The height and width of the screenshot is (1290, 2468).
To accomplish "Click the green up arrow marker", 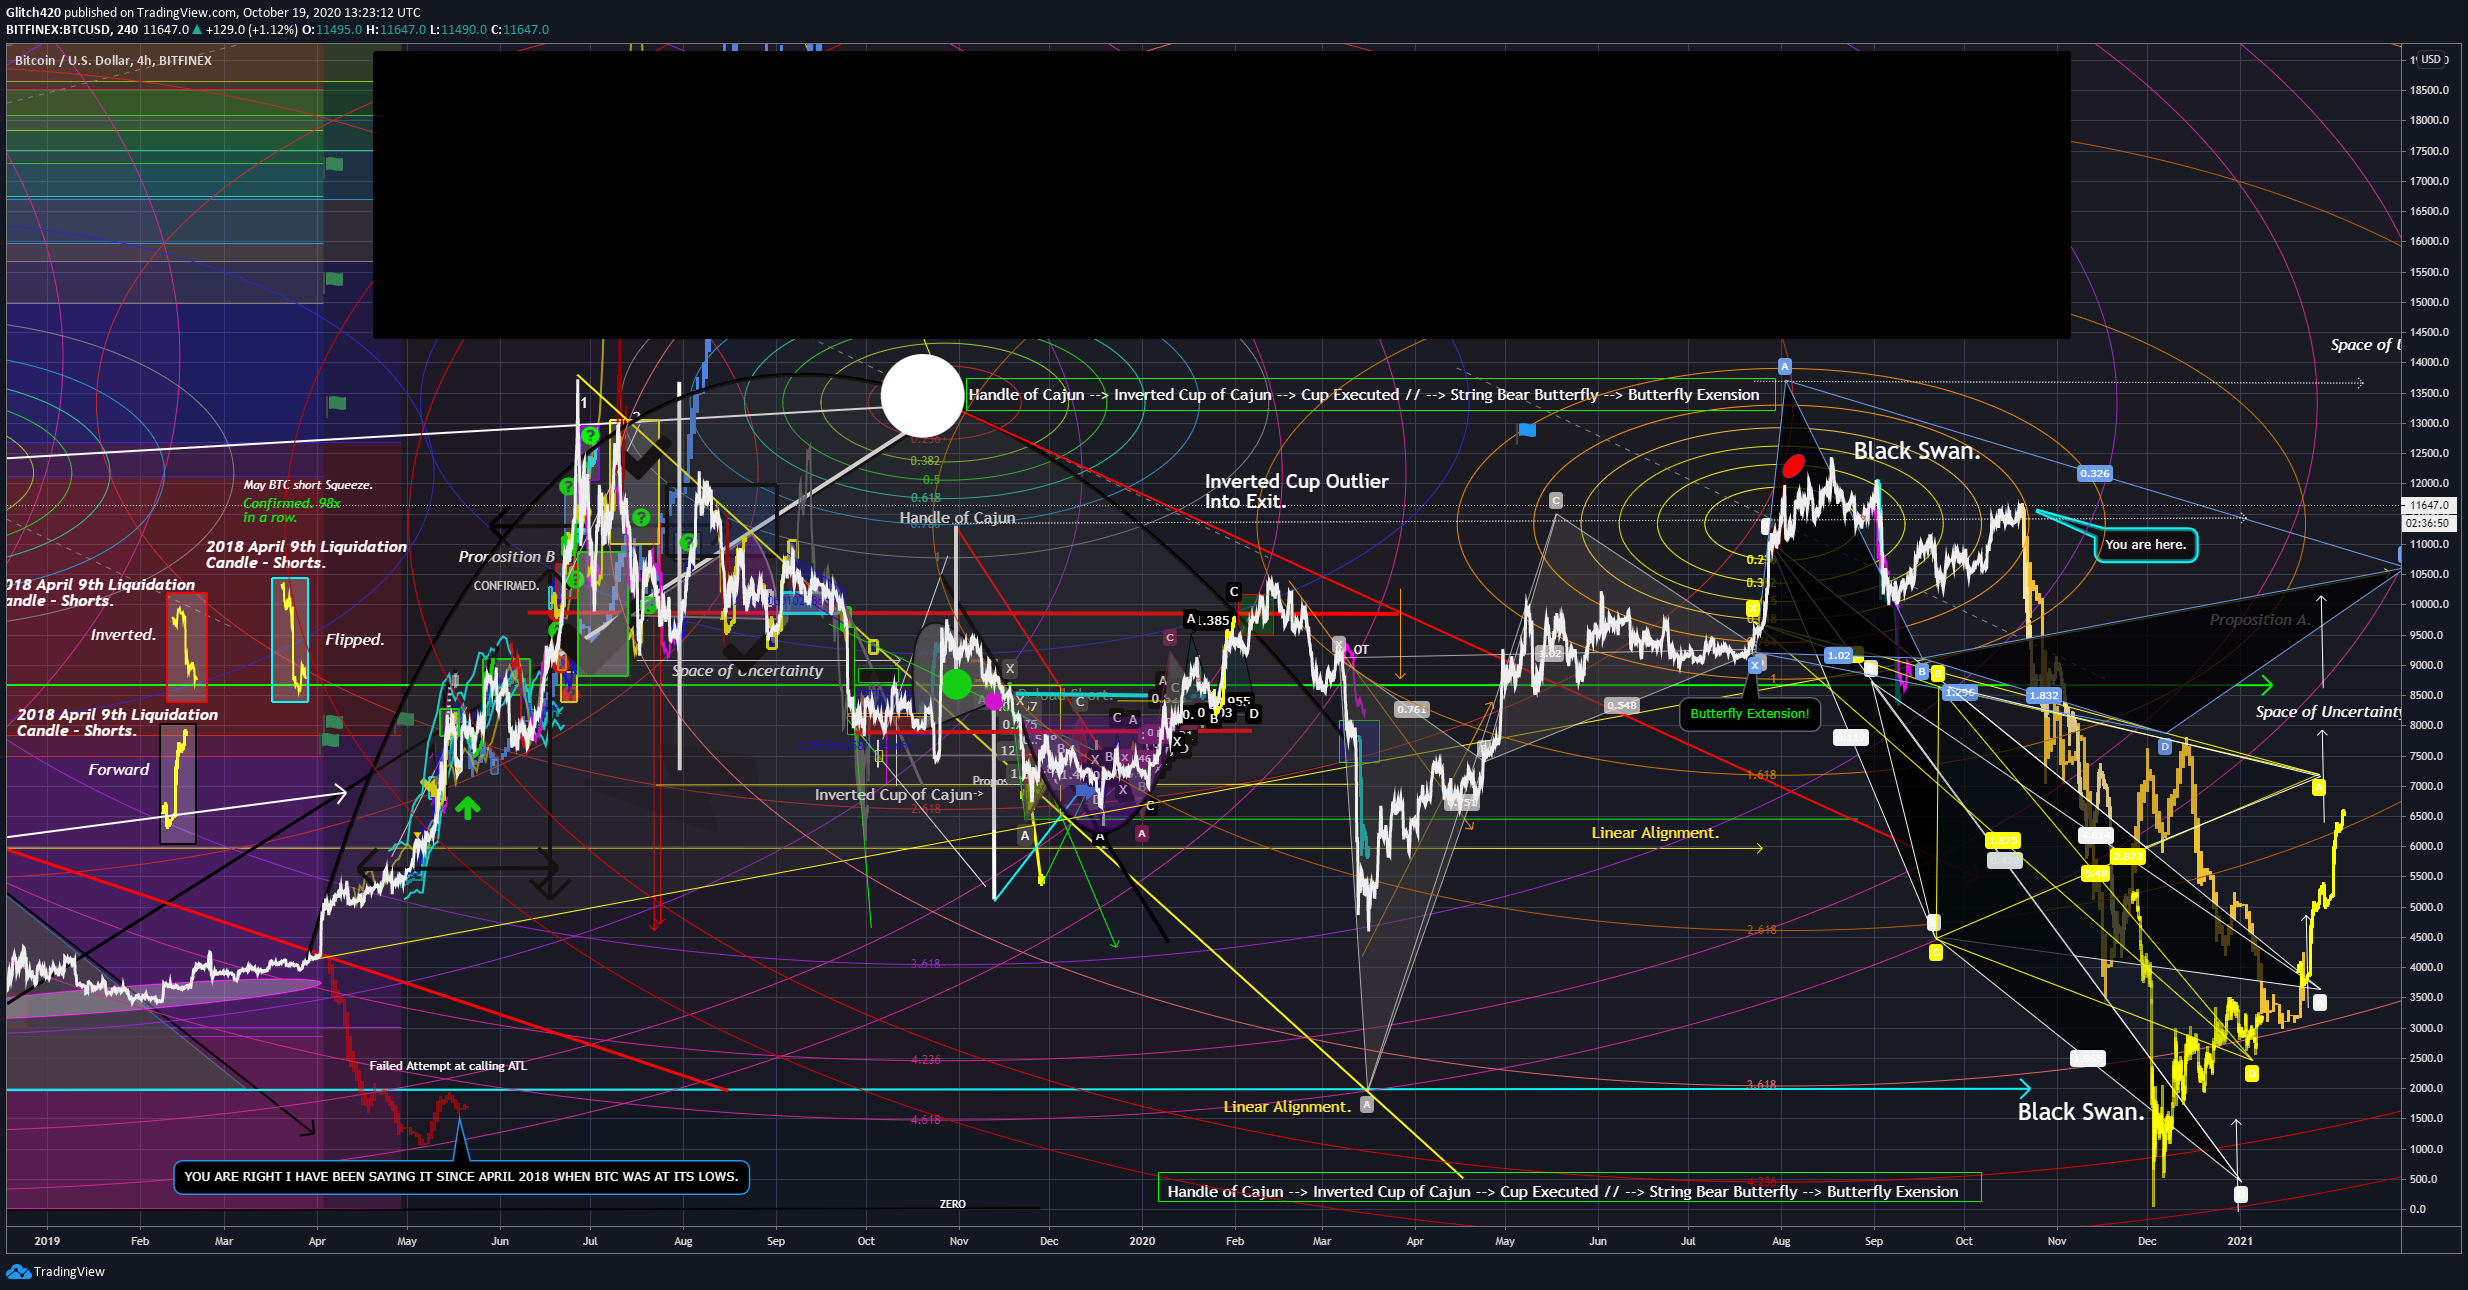I will click(x=467, y=807).
